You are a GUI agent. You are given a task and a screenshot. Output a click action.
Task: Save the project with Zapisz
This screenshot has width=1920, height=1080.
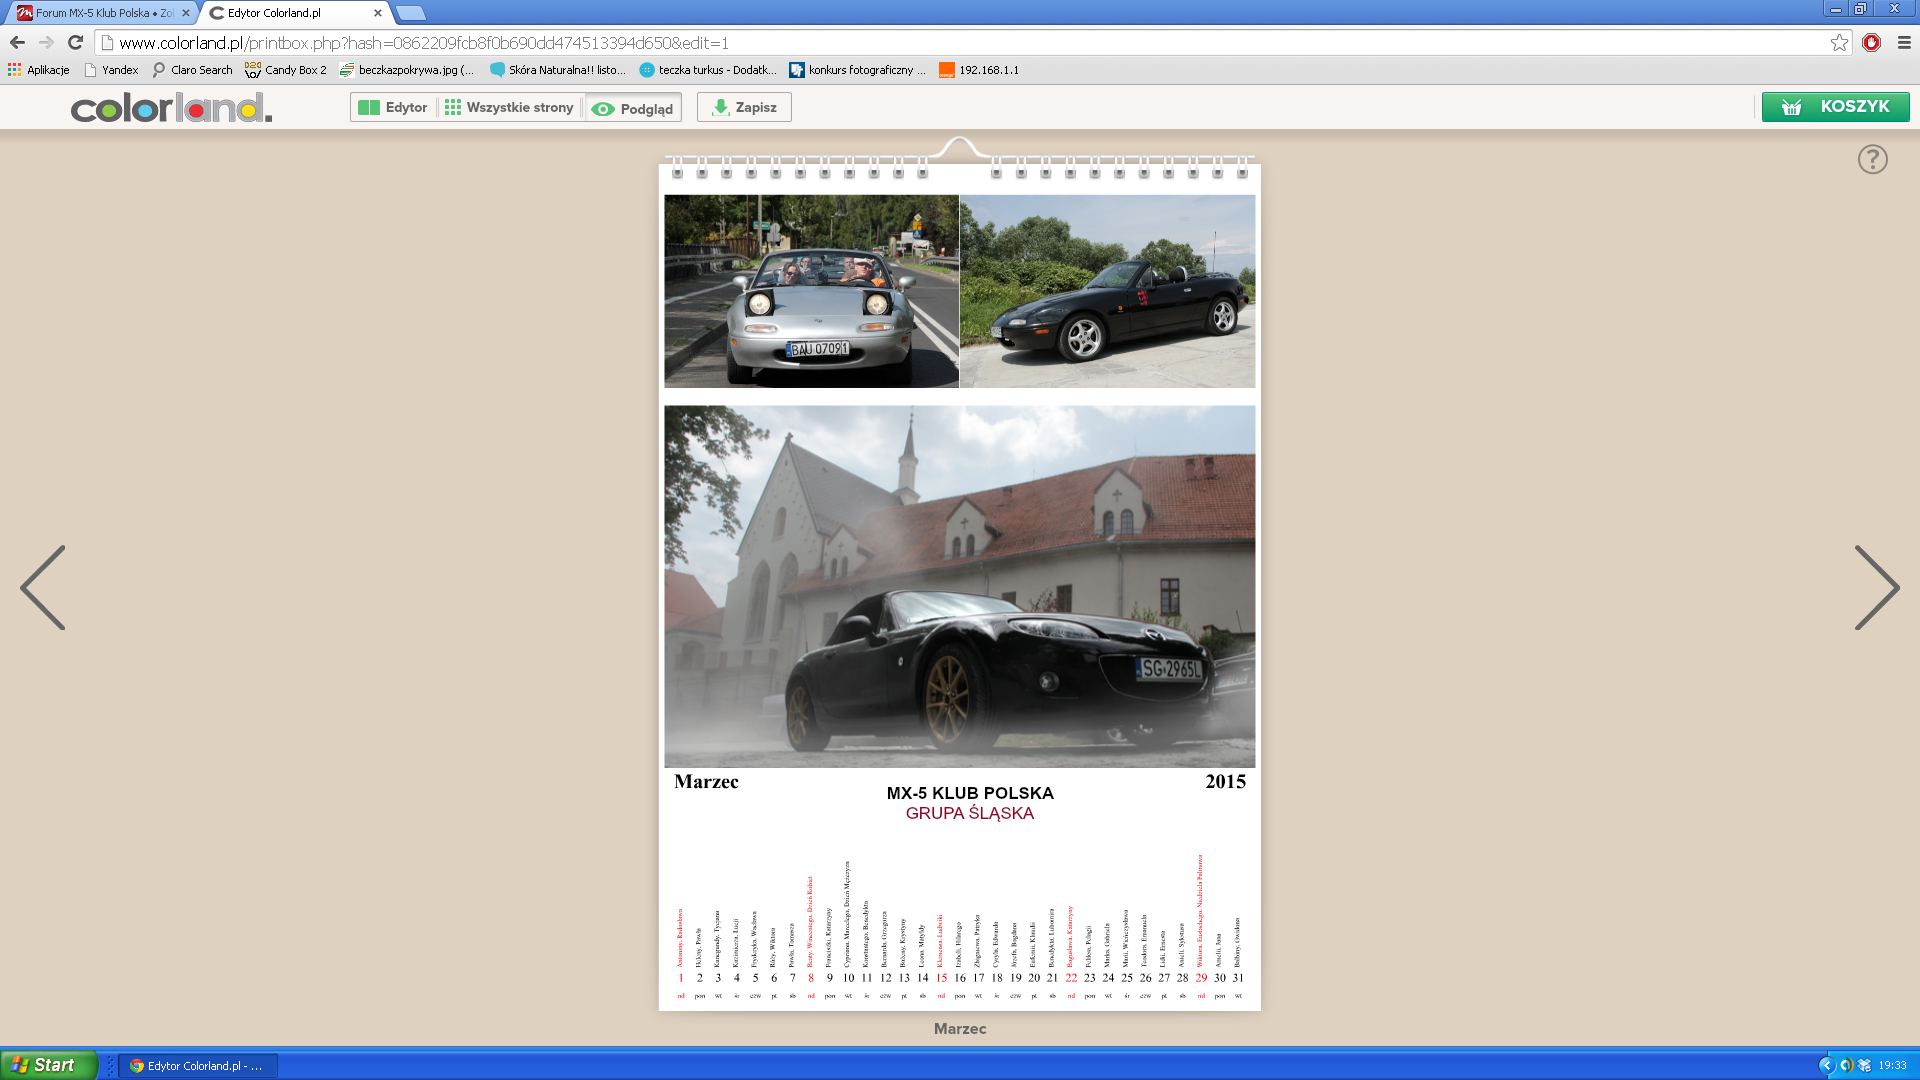click(744, 107)
